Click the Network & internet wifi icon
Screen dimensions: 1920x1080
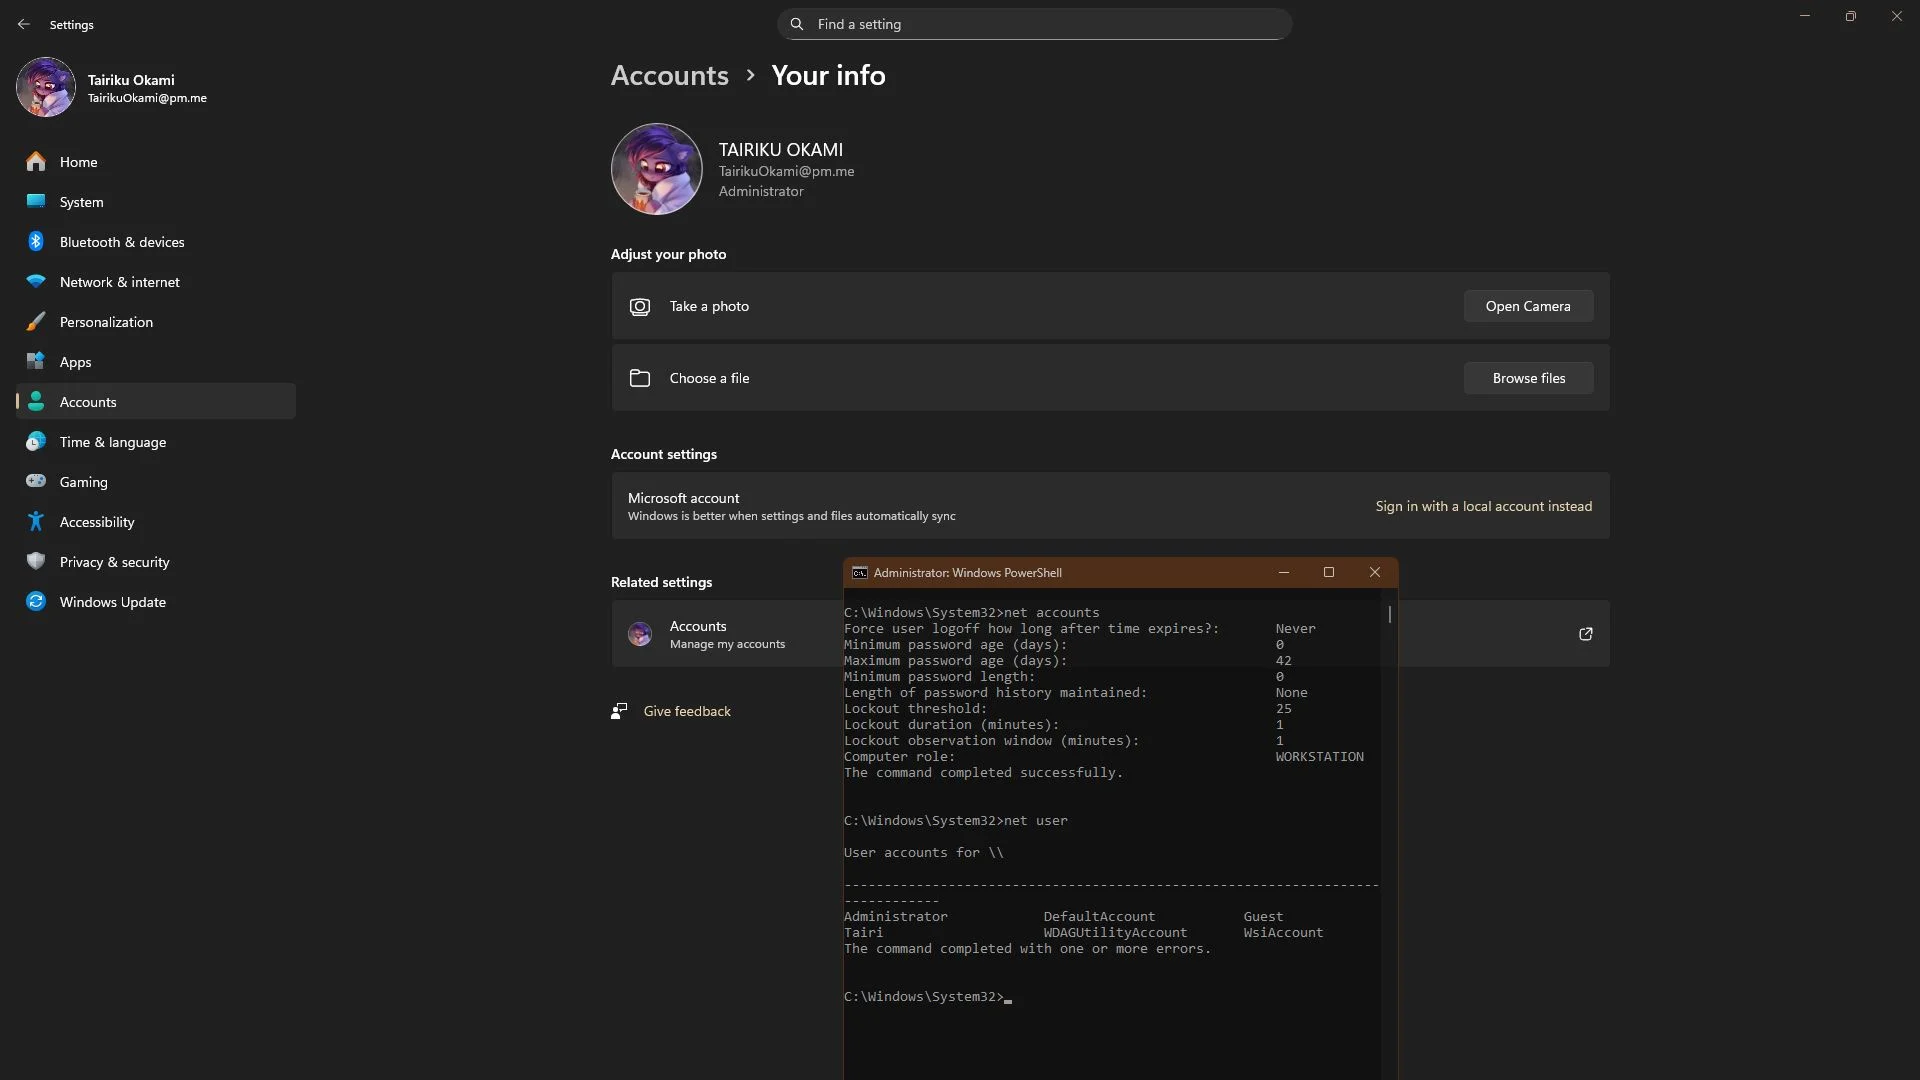36,282
